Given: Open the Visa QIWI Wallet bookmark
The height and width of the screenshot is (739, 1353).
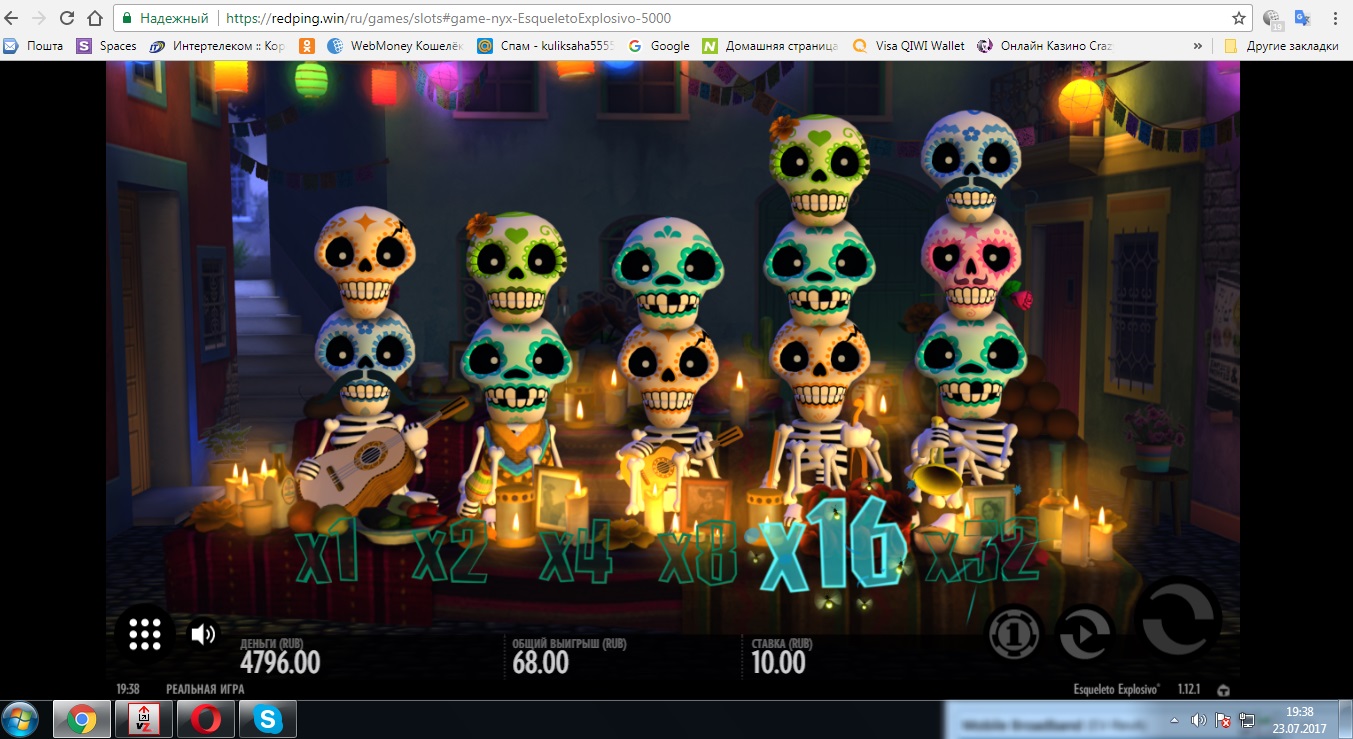Looking at the screenshot, I should click(909, 46).
